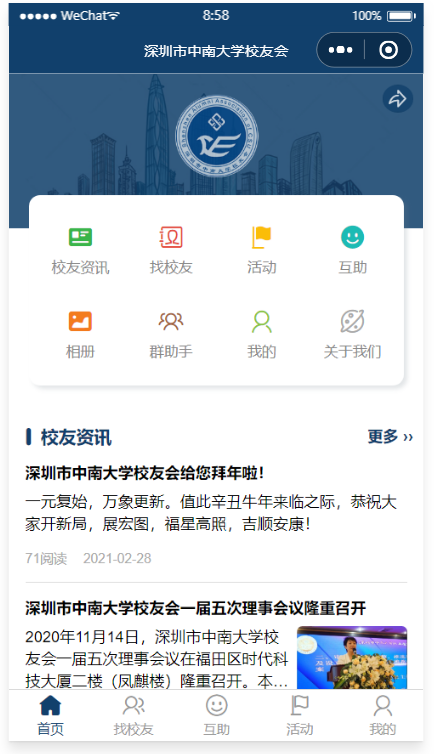The image size is (434, 754).
Task: Click the share arrow icon
Action: click(397, 99)
